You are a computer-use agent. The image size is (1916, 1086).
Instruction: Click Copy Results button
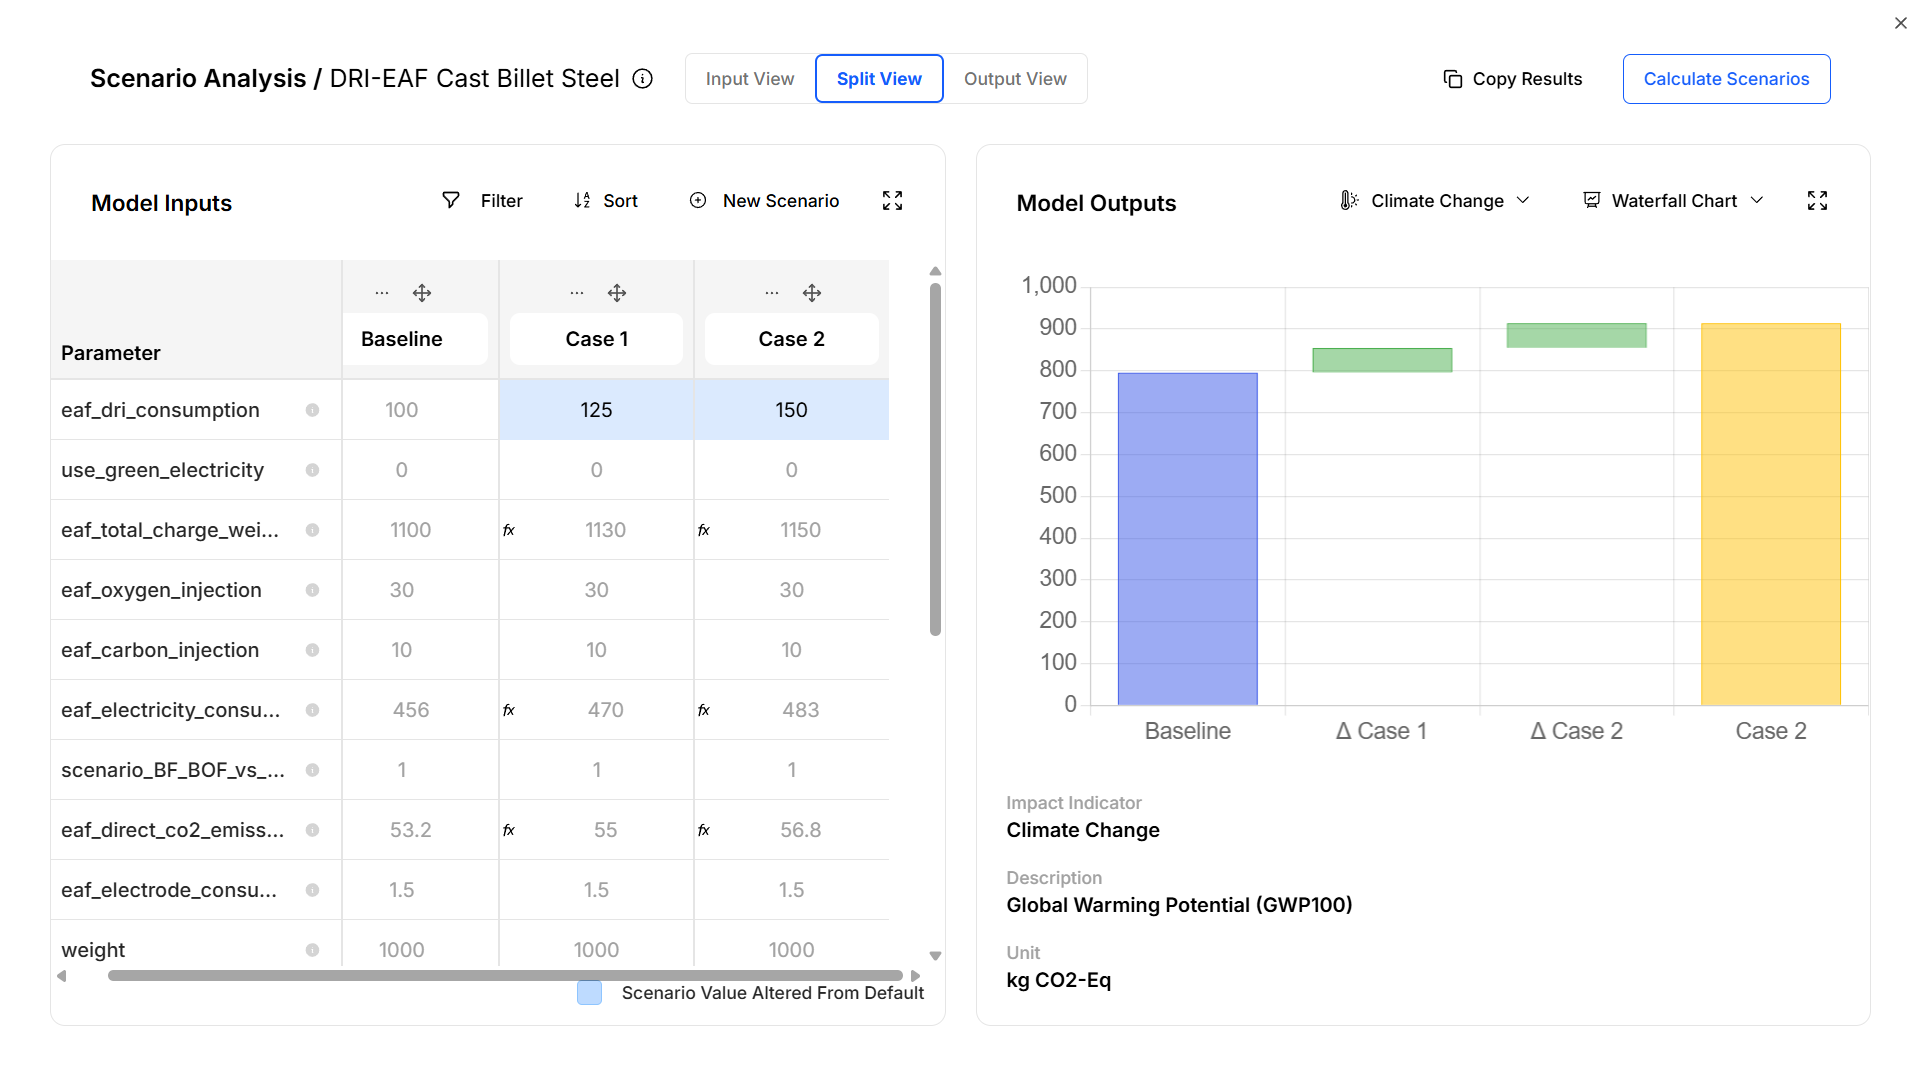[1512, 79]
